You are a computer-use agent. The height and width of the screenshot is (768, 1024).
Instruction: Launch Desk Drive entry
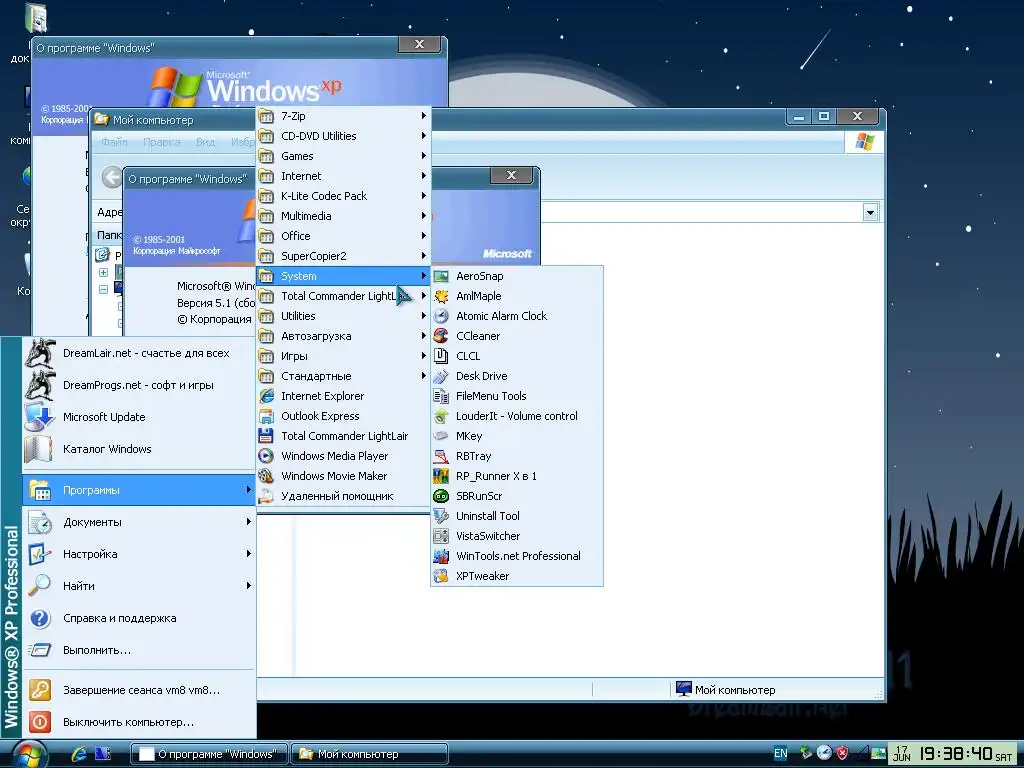pos(517,376)
